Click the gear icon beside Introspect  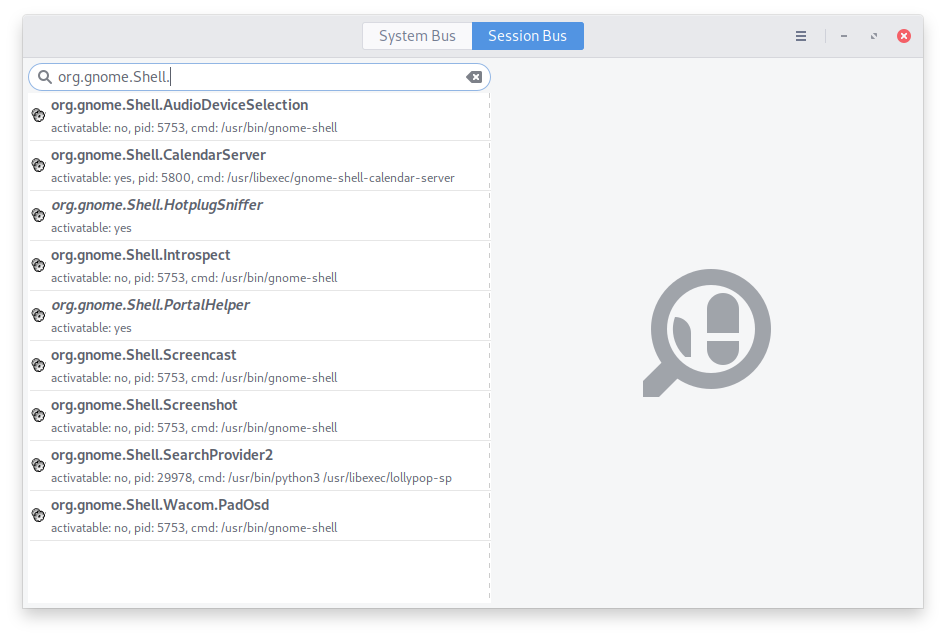[x=38, y=265]
